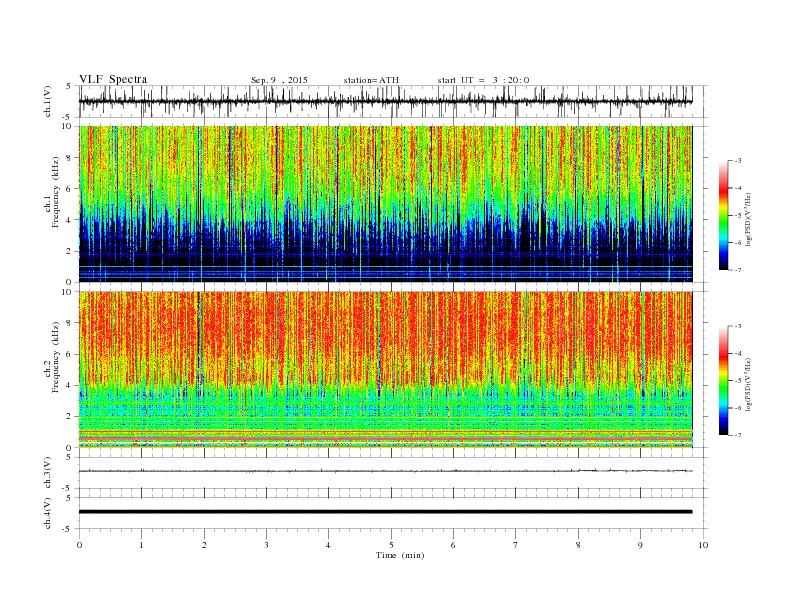The image size is (792, 612).
Task: Click the 'VLF Spectra' title text
Action: pos(113,79)
